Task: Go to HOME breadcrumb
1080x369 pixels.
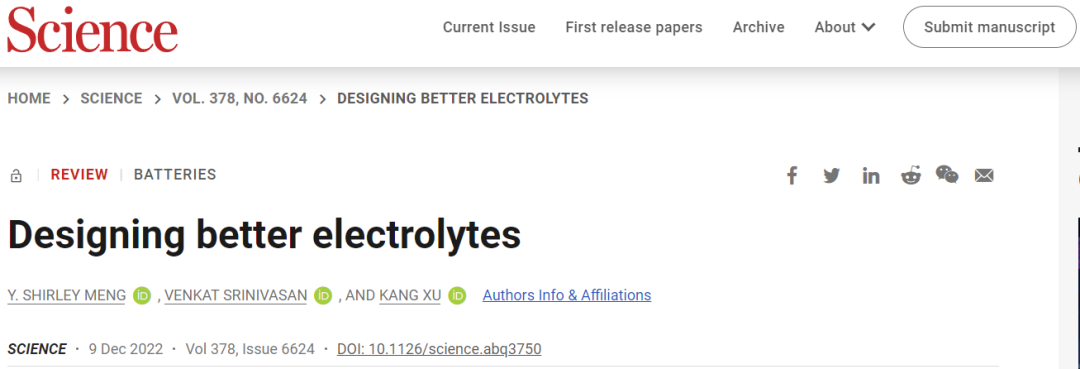Action: [29, 98]
